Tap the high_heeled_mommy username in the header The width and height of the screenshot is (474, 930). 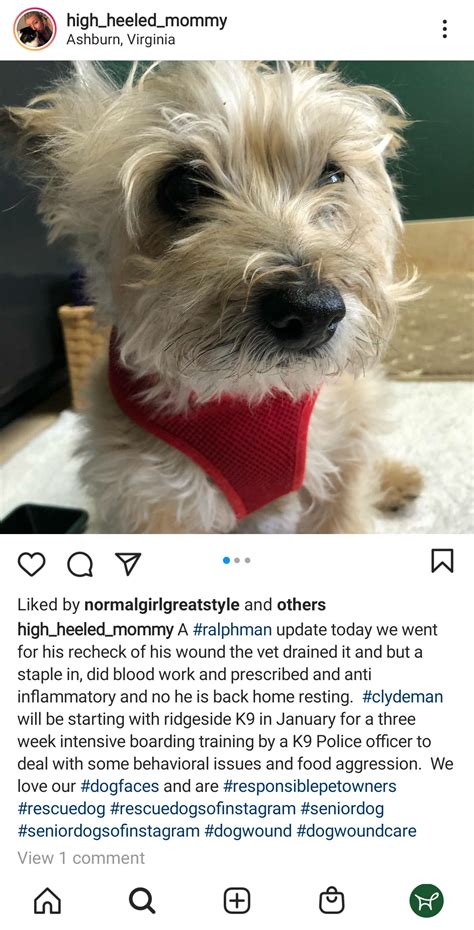[147, 21]
